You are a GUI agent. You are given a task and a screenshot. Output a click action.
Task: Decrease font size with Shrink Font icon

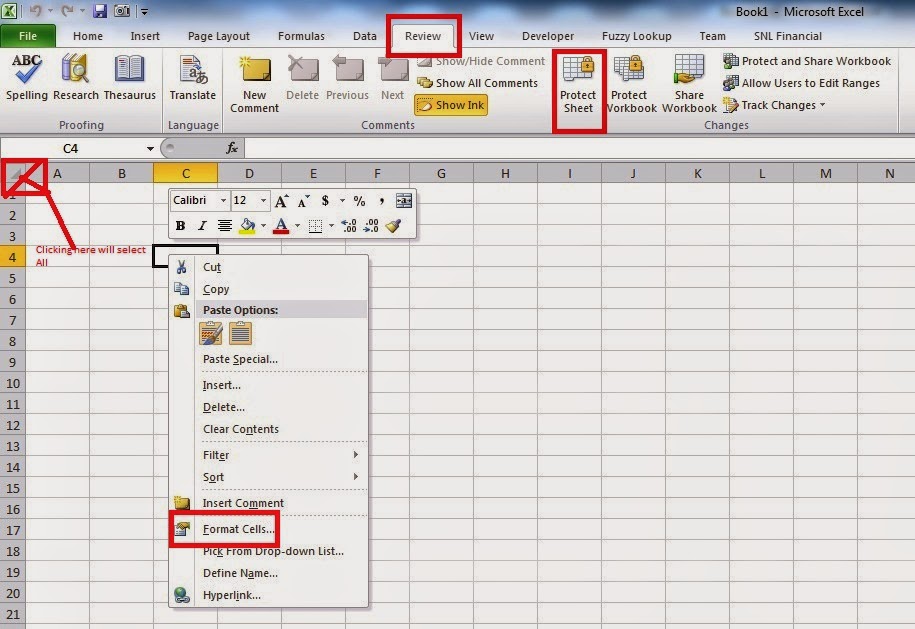pos(303,201)
